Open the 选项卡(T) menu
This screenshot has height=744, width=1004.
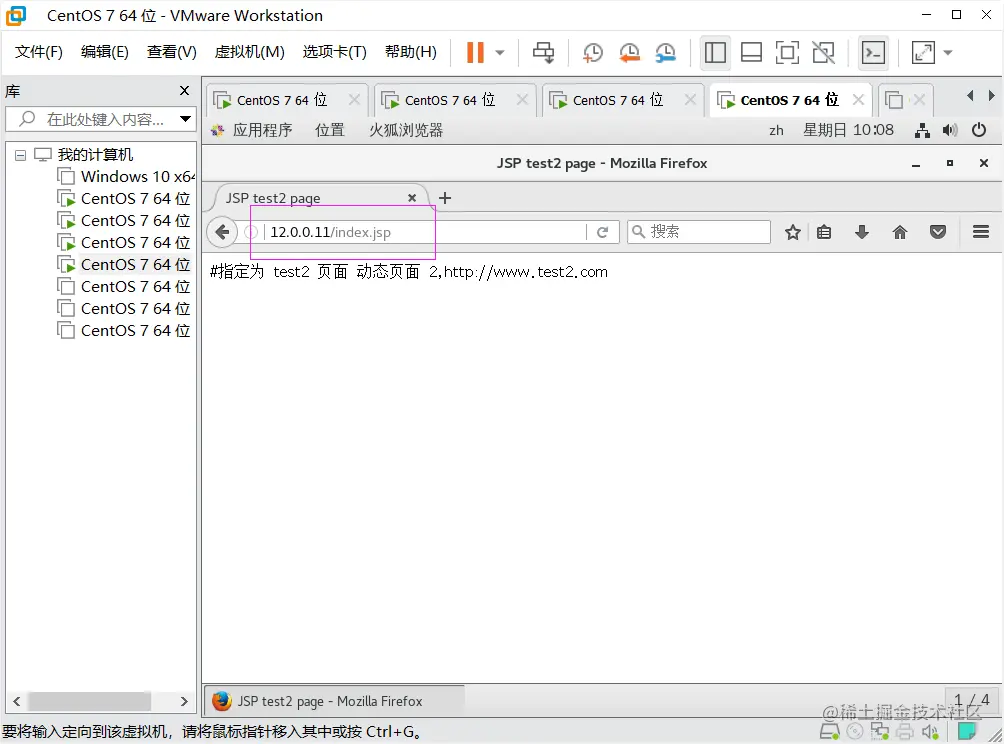tap(334, 52)
